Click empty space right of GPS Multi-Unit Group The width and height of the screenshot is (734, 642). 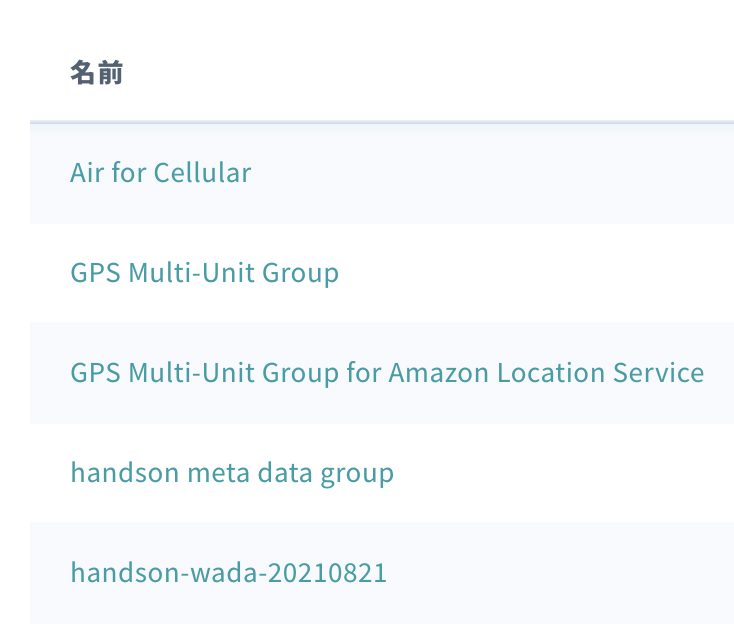click(x=536, y=273)
